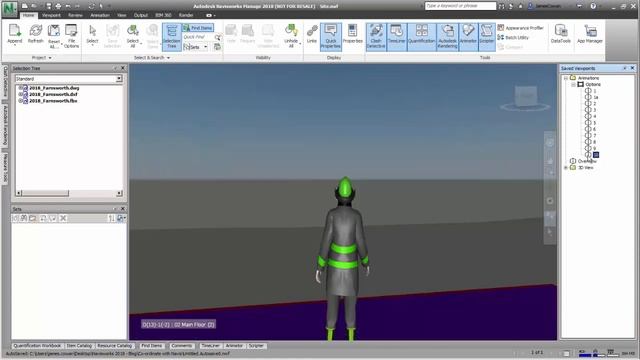Image resolution: width=640 pixels, height=360 pixels.
Task: Toggle the Autodesk Rendering tool
Action: [x=447, y=37]
